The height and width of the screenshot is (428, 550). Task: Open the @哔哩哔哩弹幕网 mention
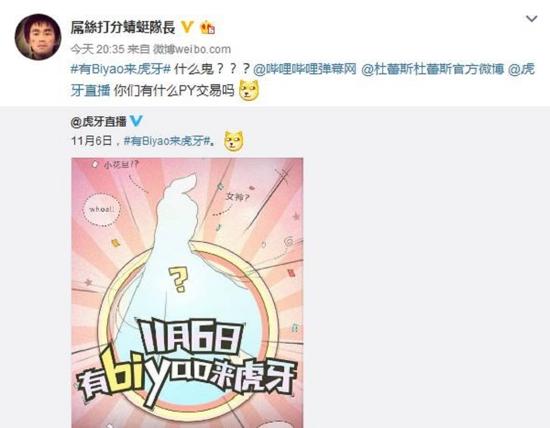[x=304, y=69]
